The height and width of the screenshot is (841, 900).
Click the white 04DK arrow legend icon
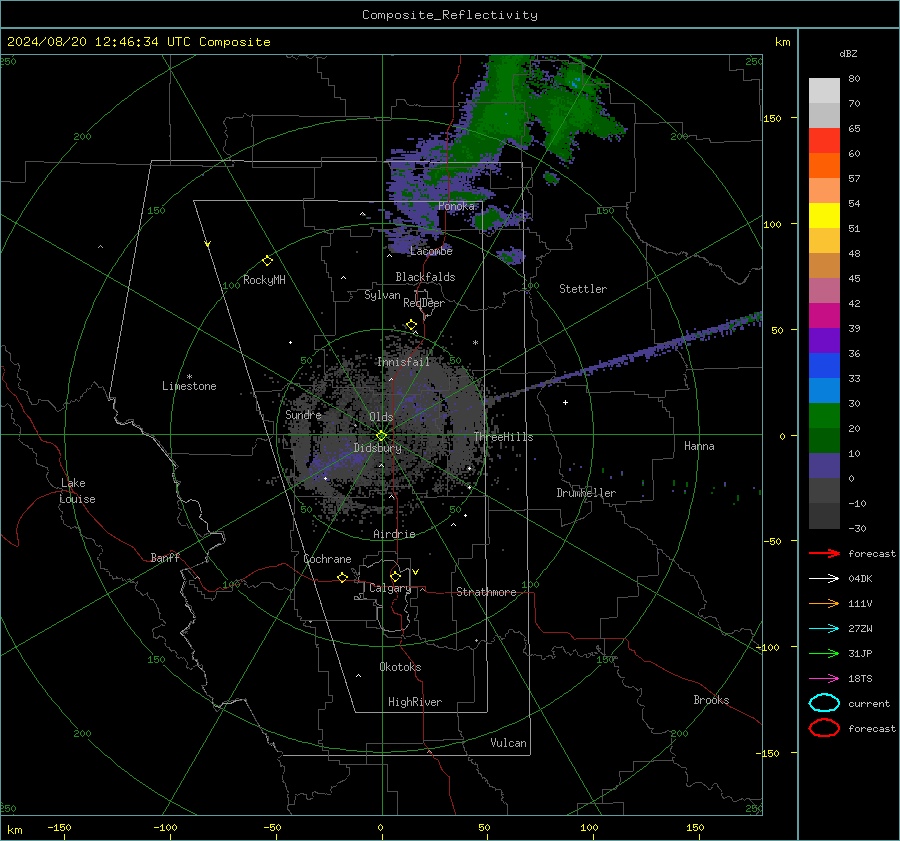click(x=824, y=578)
